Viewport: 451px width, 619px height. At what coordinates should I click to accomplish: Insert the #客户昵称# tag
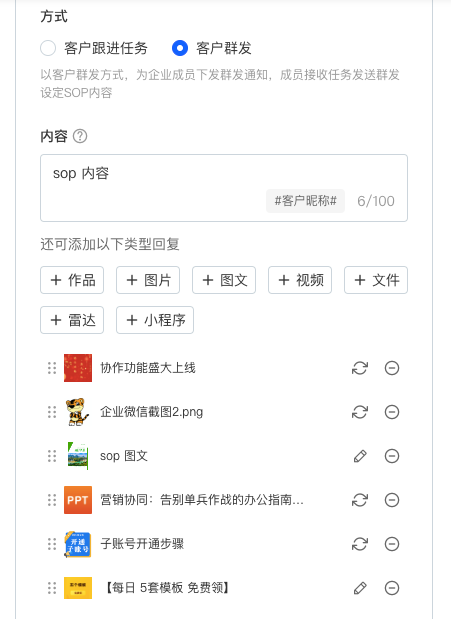click(x=305, y=201)
